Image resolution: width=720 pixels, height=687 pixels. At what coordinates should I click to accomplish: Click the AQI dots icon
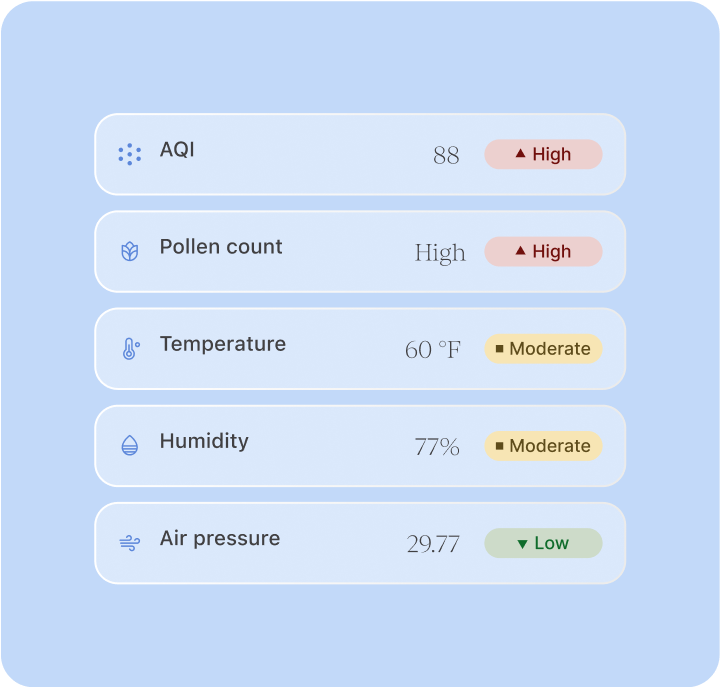click(x=129, y=155)
